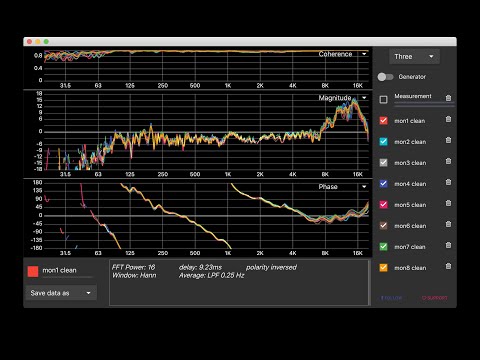Click the Window: Hann text

(134, 276)
